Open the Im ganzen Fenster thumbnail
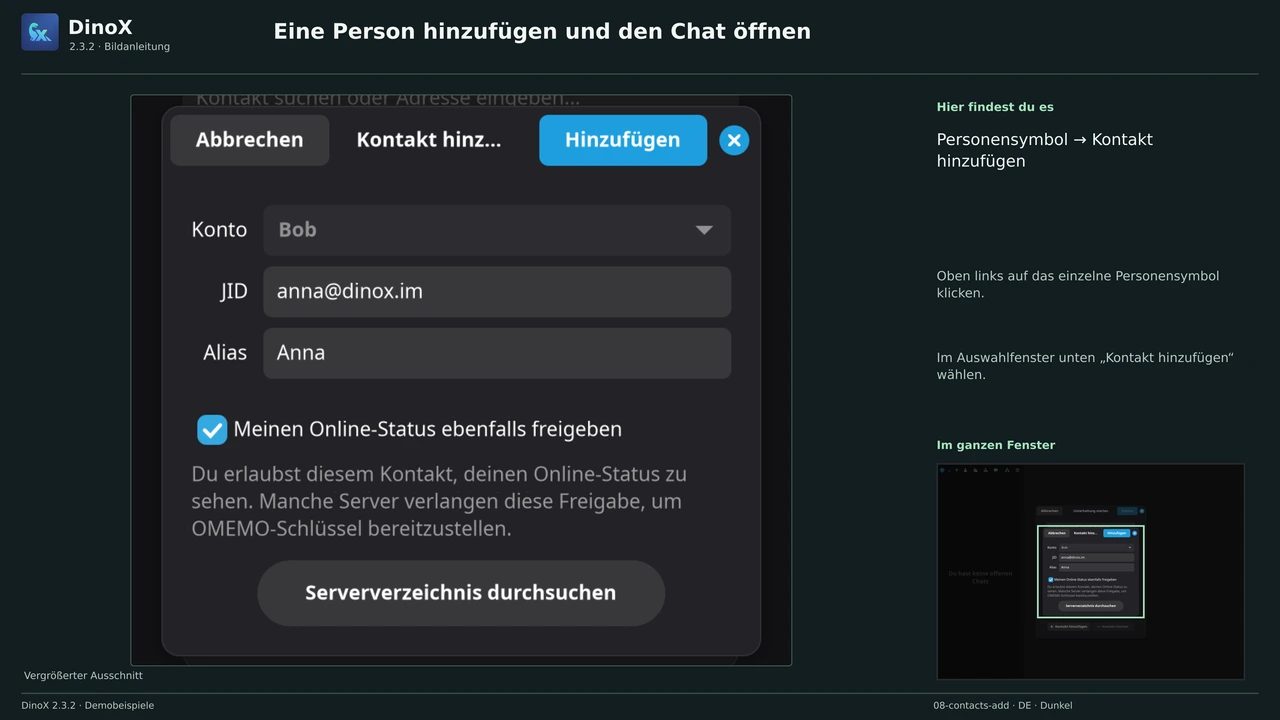The height and width of the screenshot is (720, 1280). click(x=1090, y=571)
